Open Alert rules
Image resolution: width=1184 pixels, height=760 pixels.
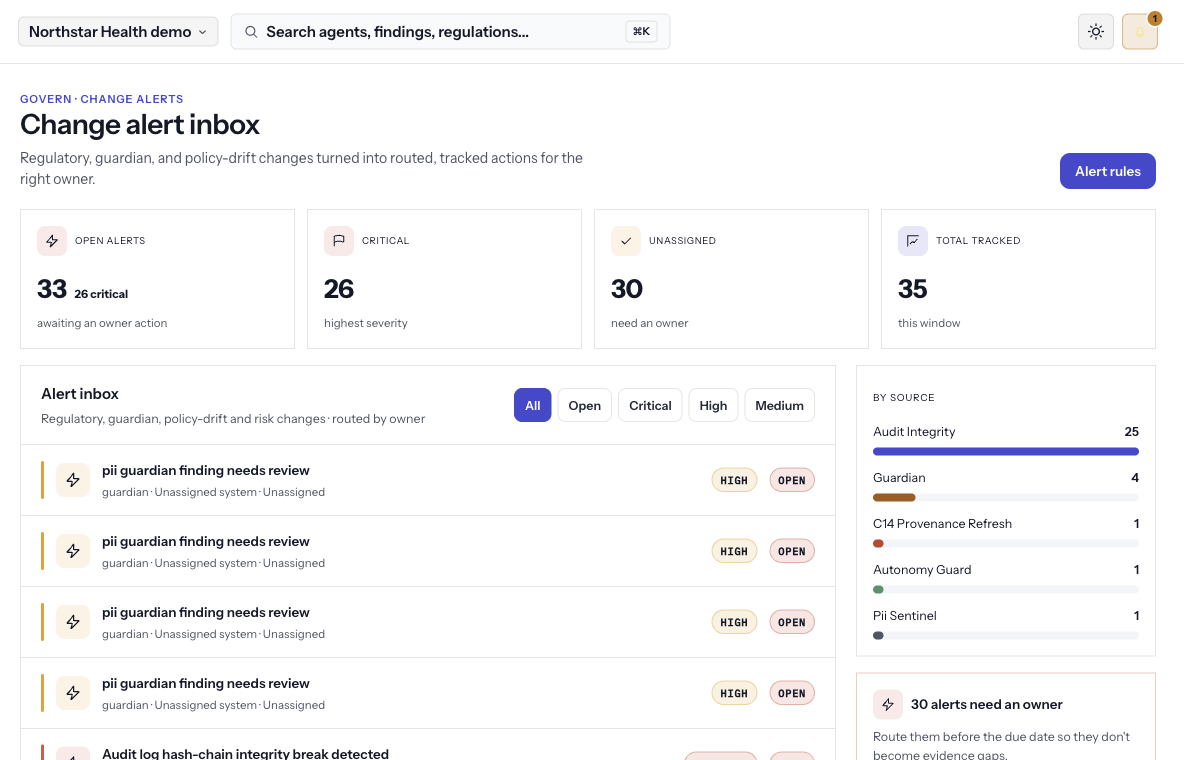coord(1108,171)
